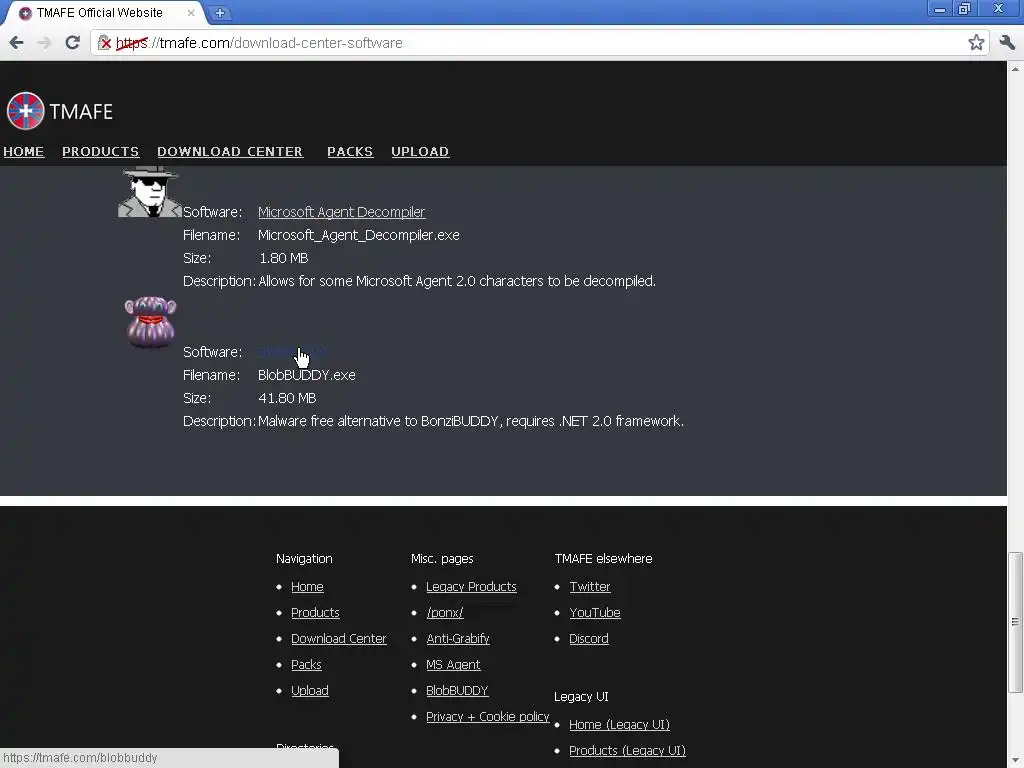The height and width of the screenshot is (768, 1024).
Task: Open the Anti-Grabify link
Action: click(x=458, y=639)
